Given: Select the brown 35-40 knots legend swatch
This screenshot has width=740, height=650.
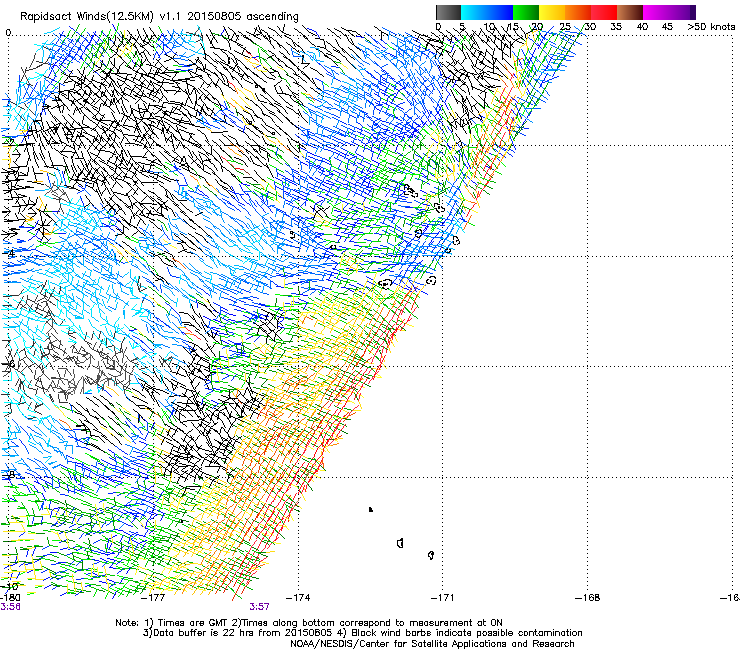Looking at the screenshot, I should (630, 12).
